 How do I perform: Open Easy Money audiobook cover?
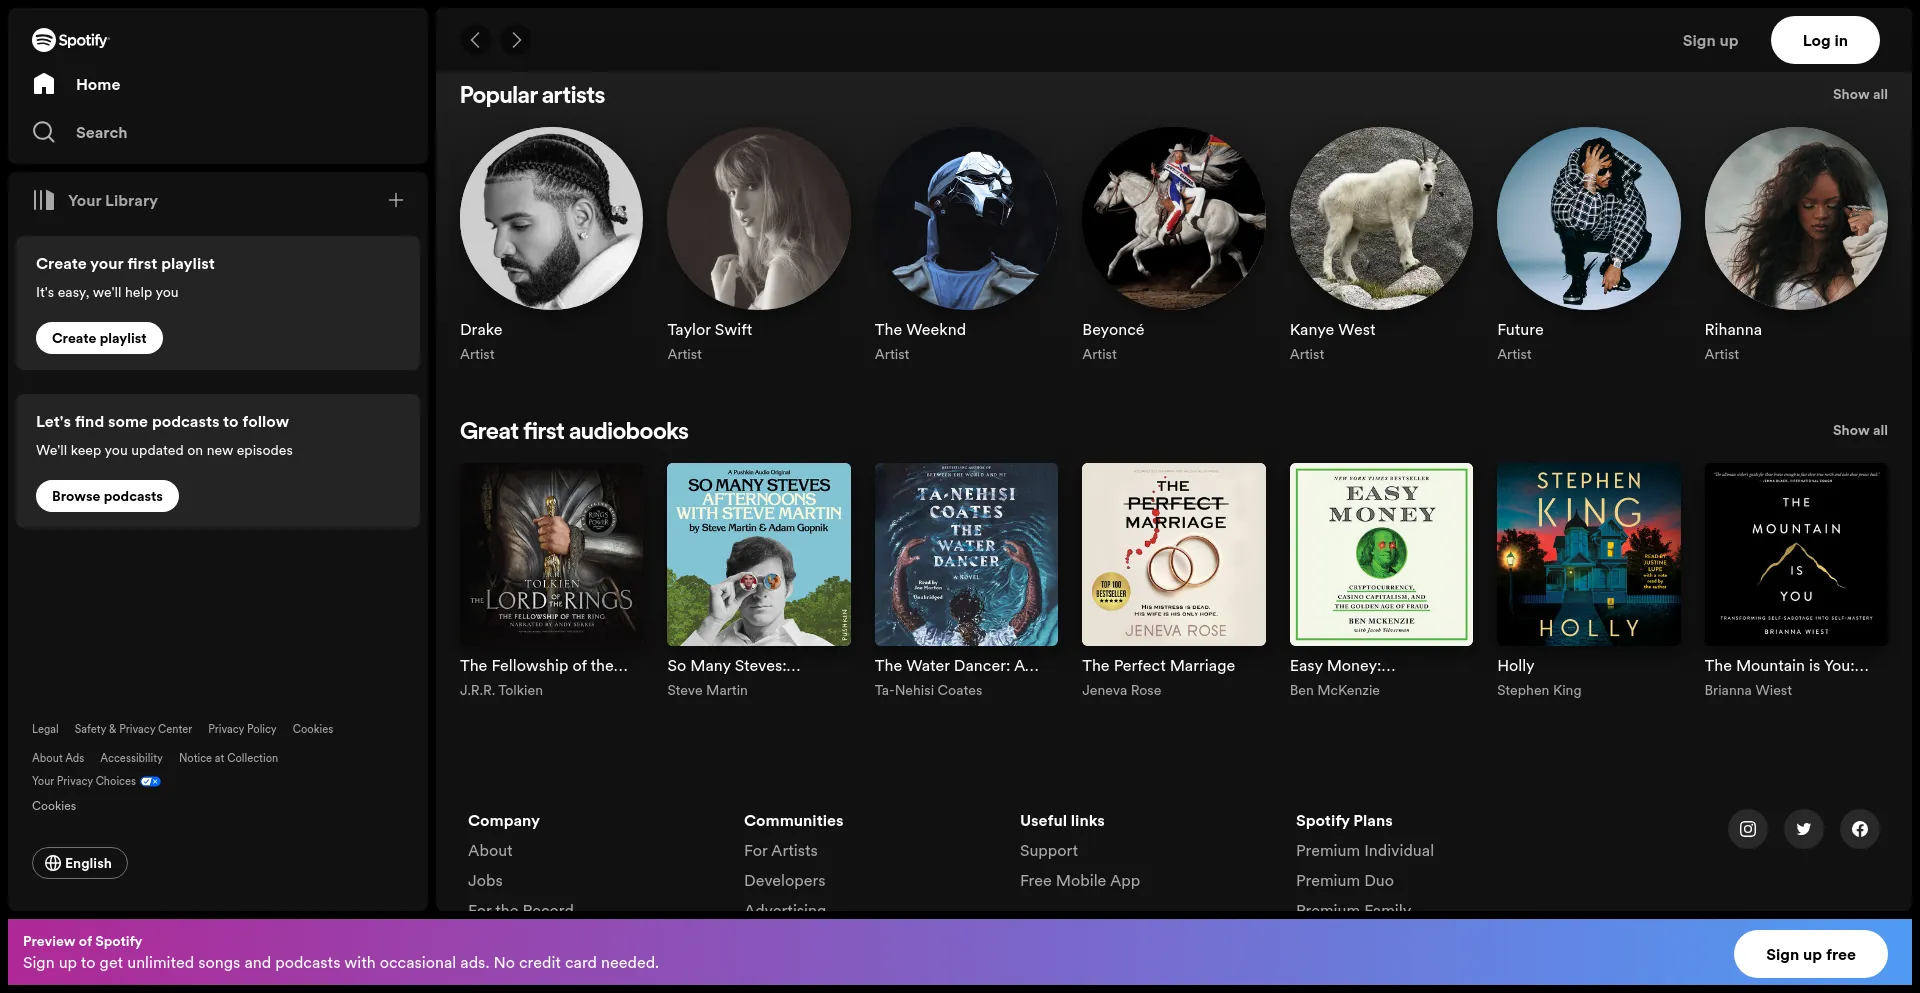[x=1381, y=554]
